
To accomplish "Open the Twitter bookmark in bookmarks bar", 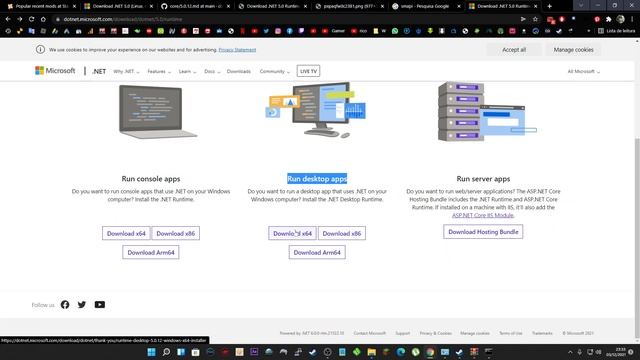I will click(266, 31).
